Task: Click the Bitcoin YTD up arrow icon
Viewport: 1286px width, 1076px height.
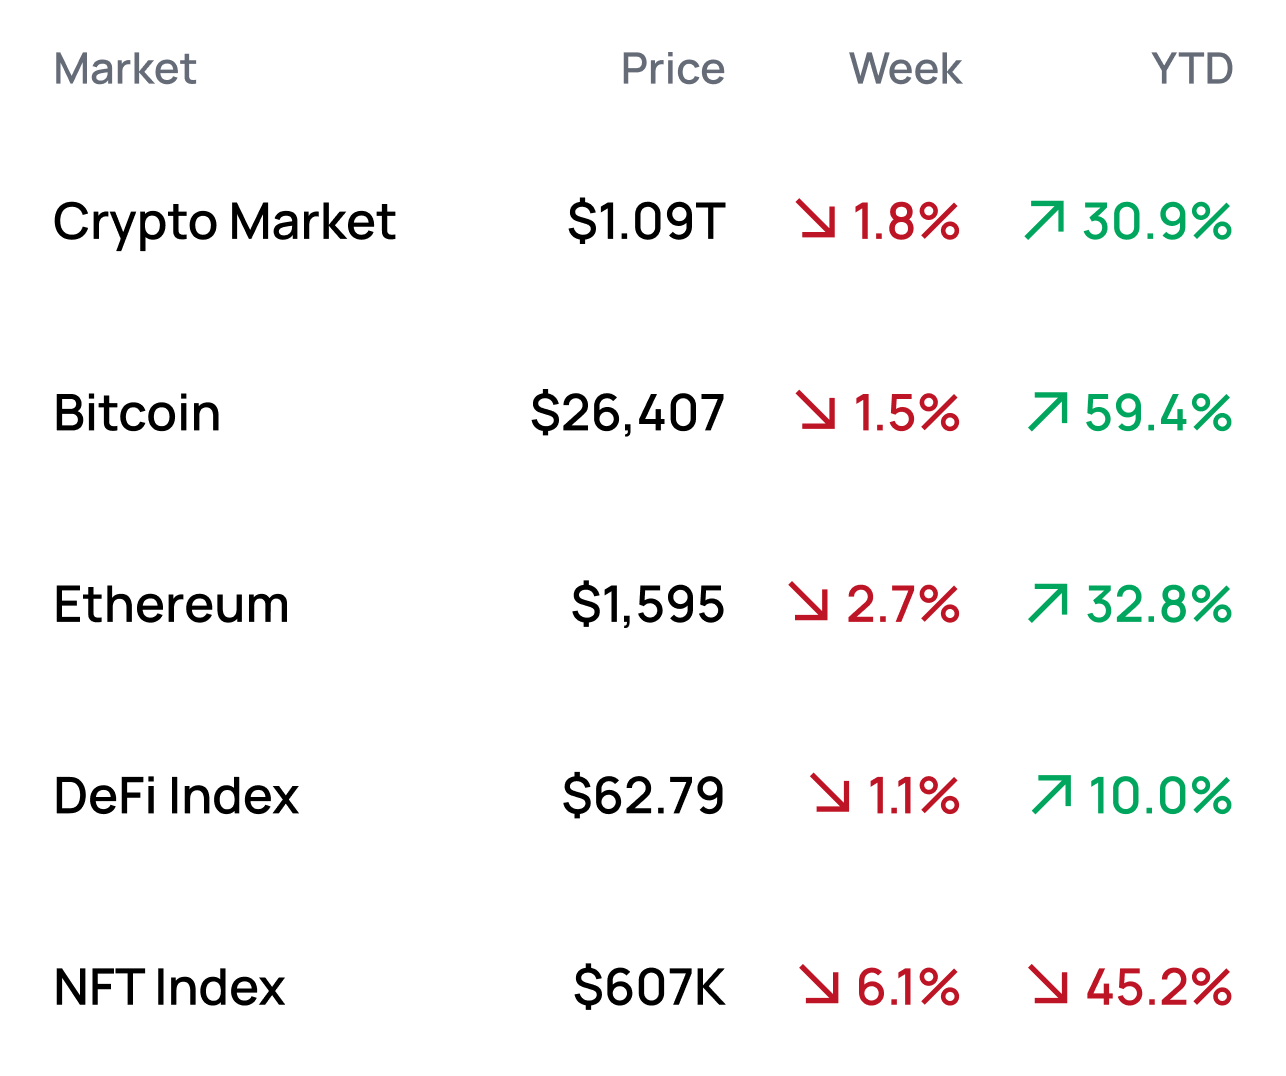Action: [1048, 411]
